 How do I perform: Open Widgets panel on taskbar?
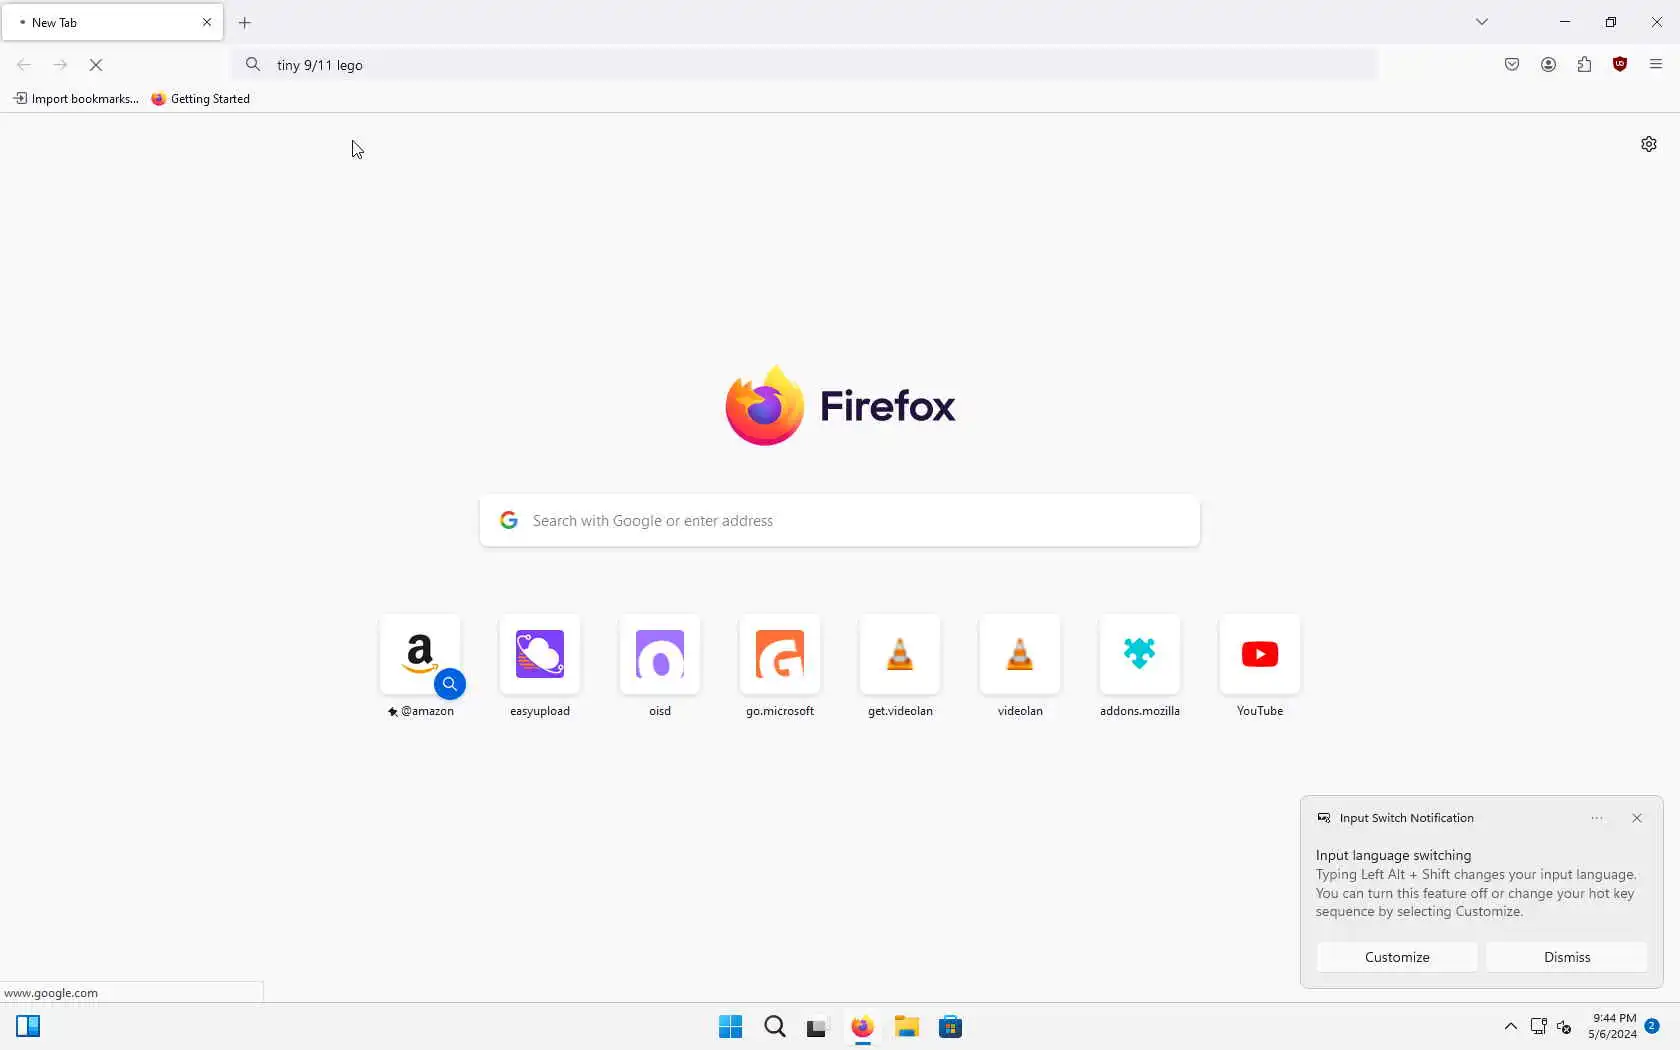(28, 1027)
